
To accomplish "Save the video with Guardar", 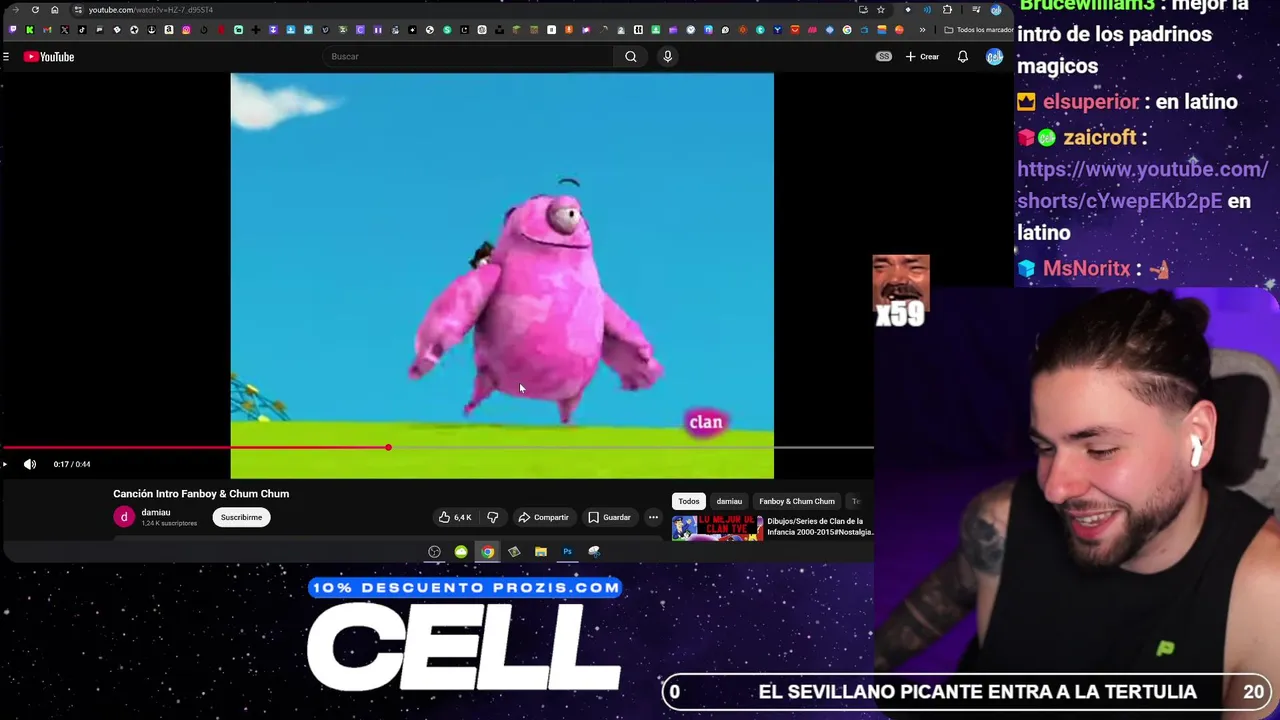I will click(x=609, y=517).
